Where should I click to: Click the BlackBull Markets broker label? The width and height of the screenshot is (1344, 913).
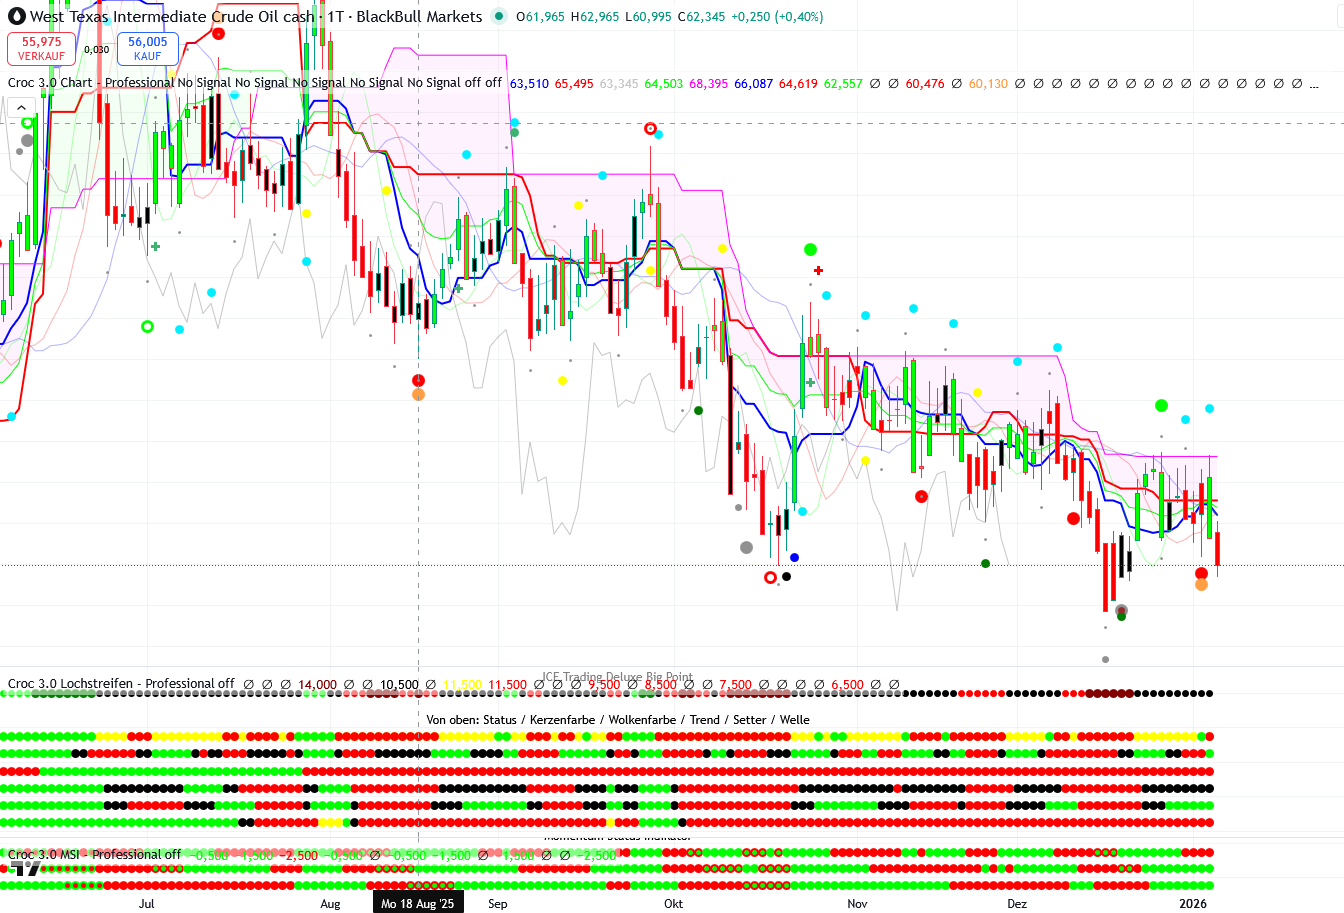[x=419, y=16]
